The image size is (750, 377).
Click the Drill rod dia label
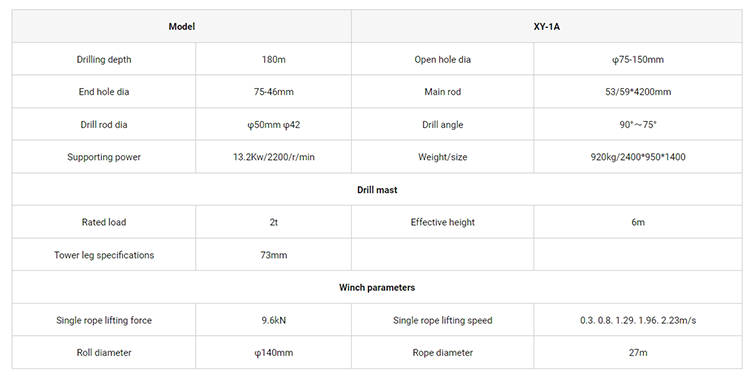(x=104, y=125)
